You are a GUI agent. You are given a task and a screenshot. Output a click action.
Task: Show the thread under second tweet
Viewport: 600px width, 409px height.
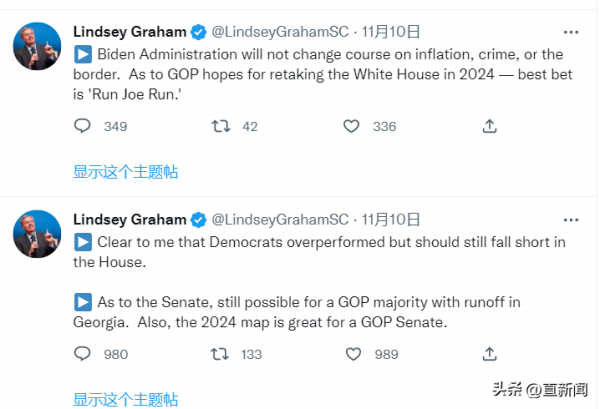coord(126,399)
